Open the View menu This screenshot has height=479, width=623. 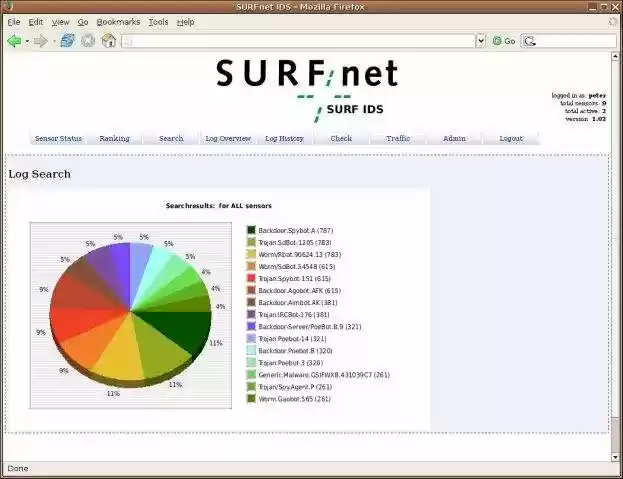60,22
